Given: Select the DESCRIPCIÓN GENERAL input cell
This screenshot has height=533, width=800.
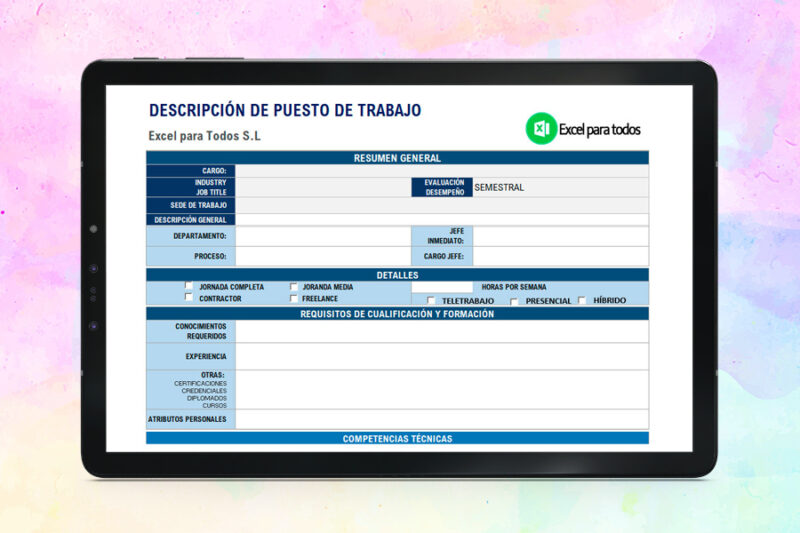Looking at the screenshot, I should (x=442, y=220).
